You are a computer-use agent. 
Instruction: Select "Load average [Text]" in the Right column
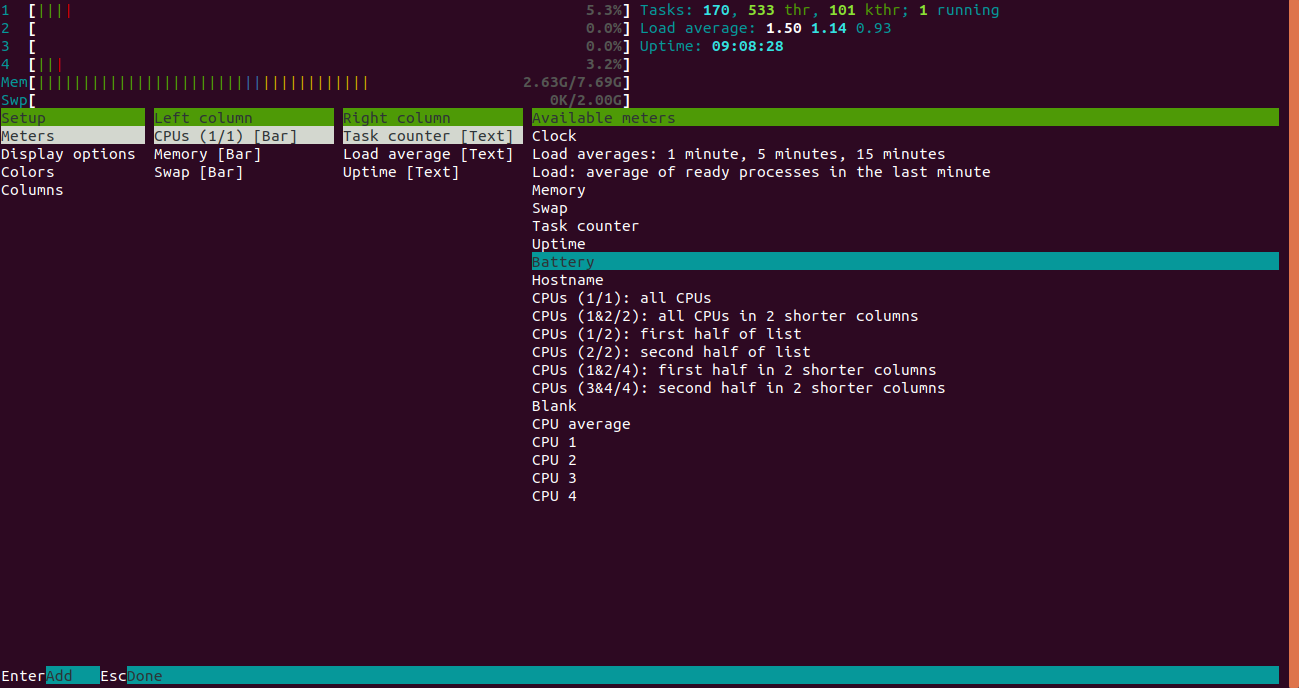[x=427, y=153]
